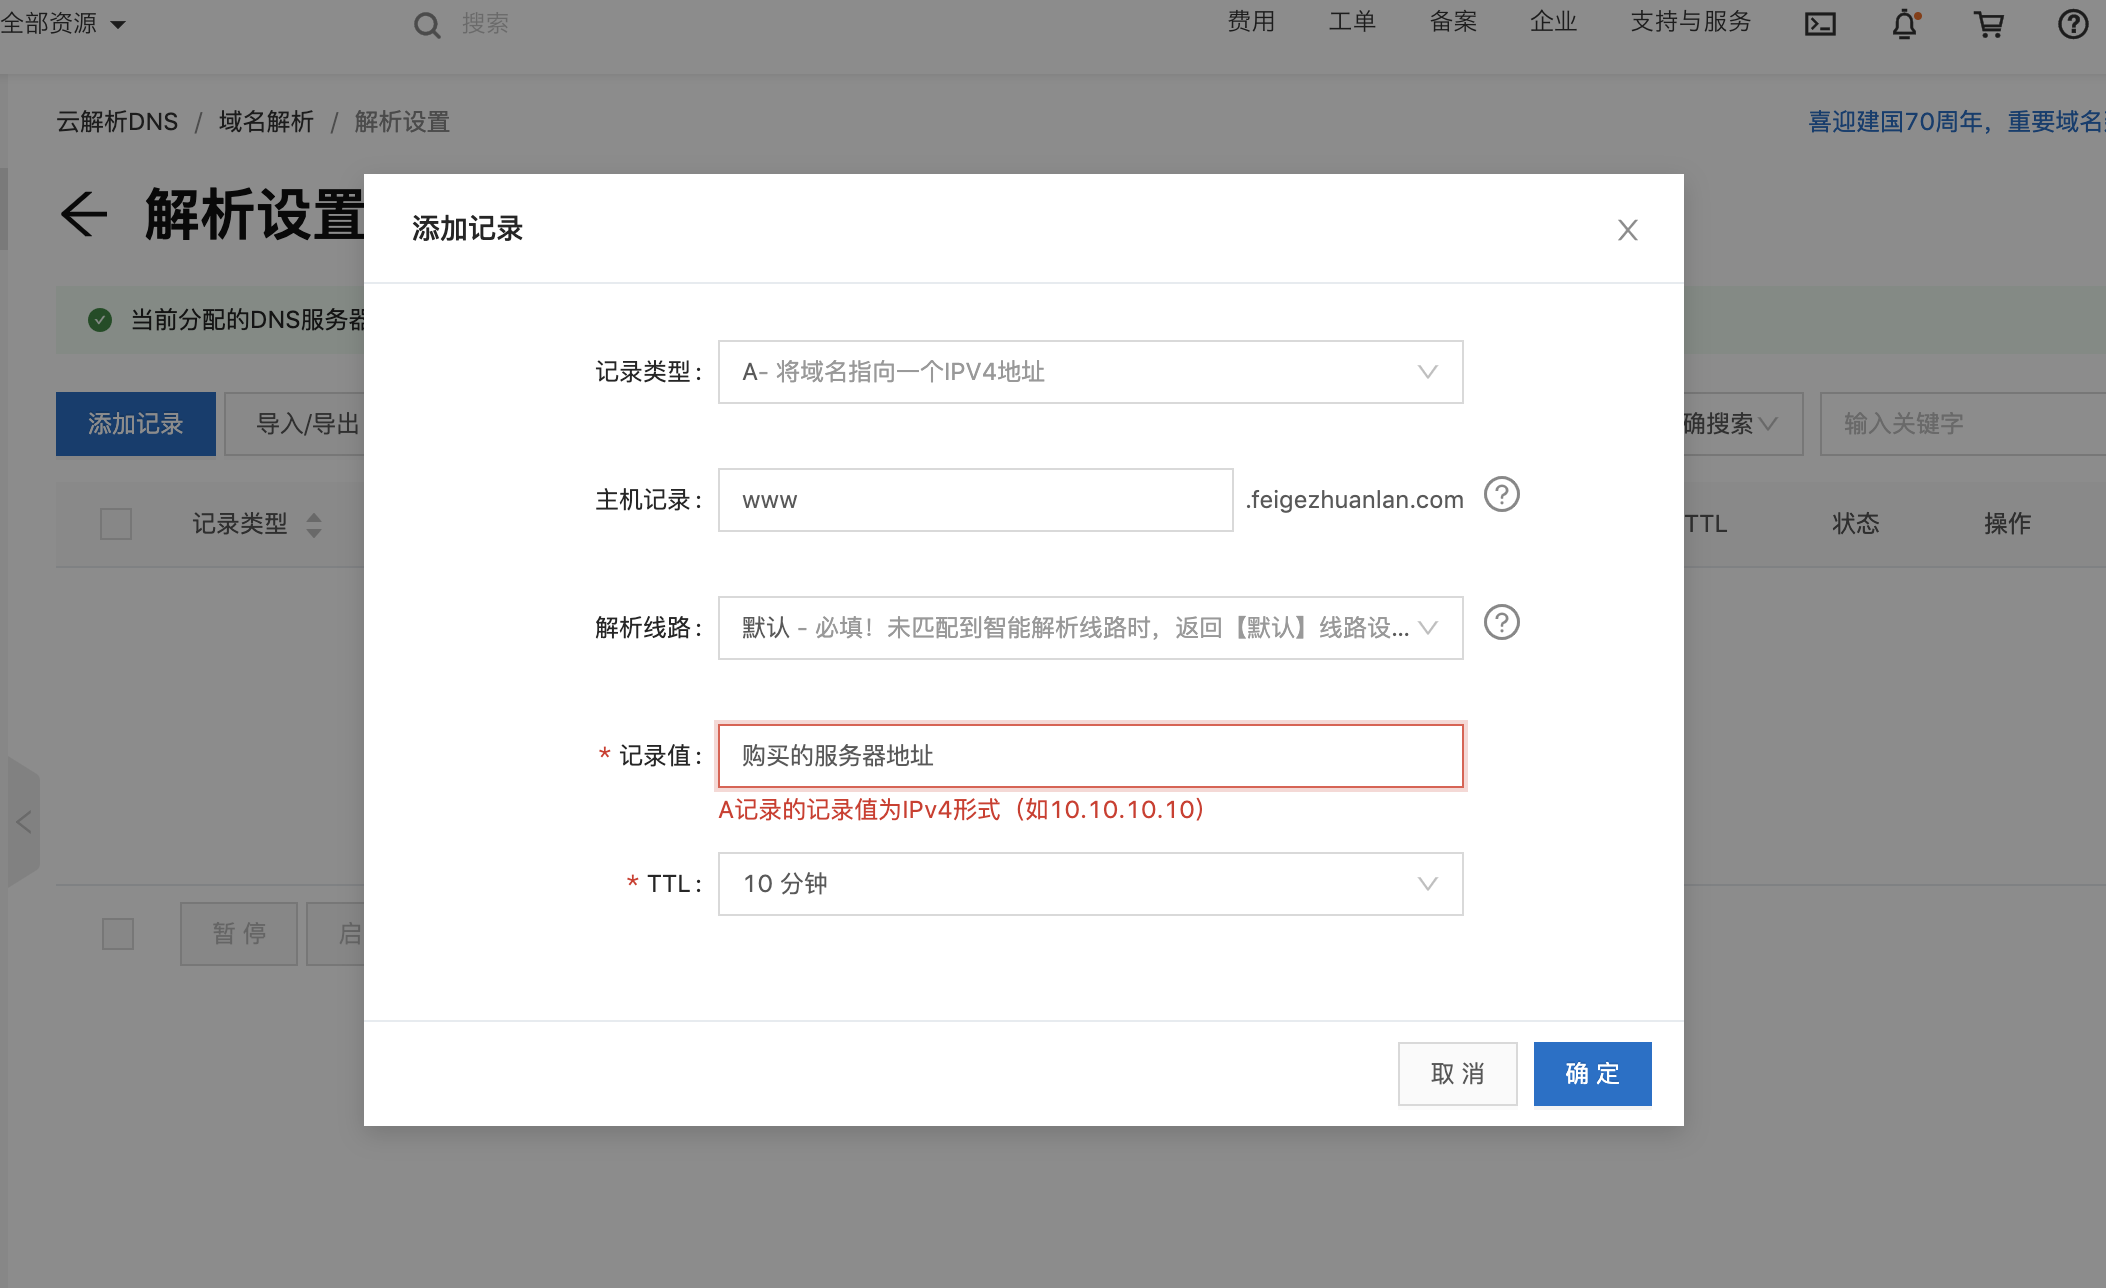Screen dimensions: 2106x1288
Task: Click the back arrow beside 解析设置
Action: click(85, 213)
